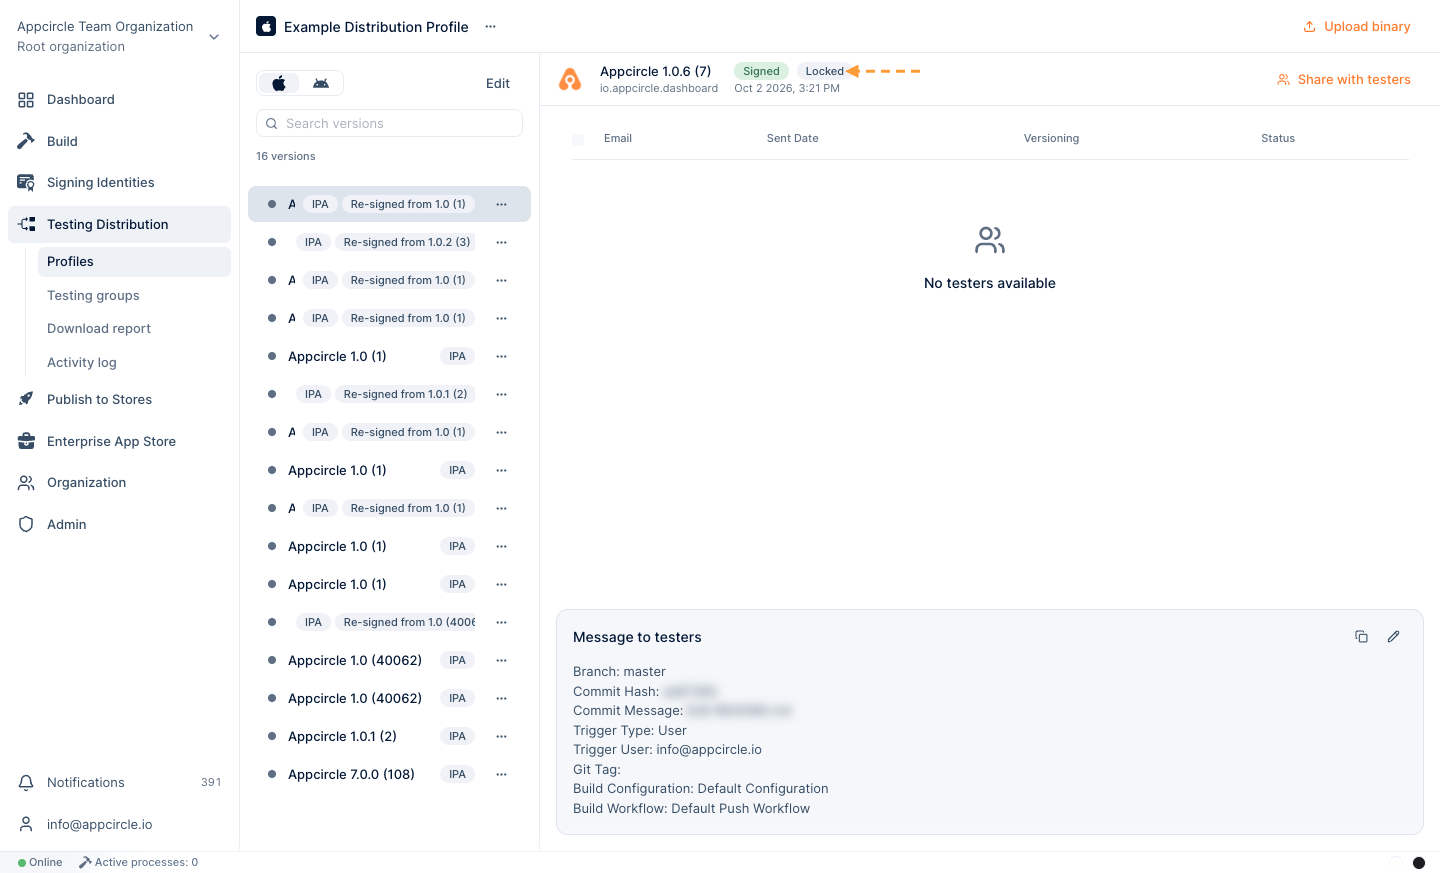Screen dimensions: 1440x873
Task: Open the Activity log submenu item
Action: click(x=82, y=363)
